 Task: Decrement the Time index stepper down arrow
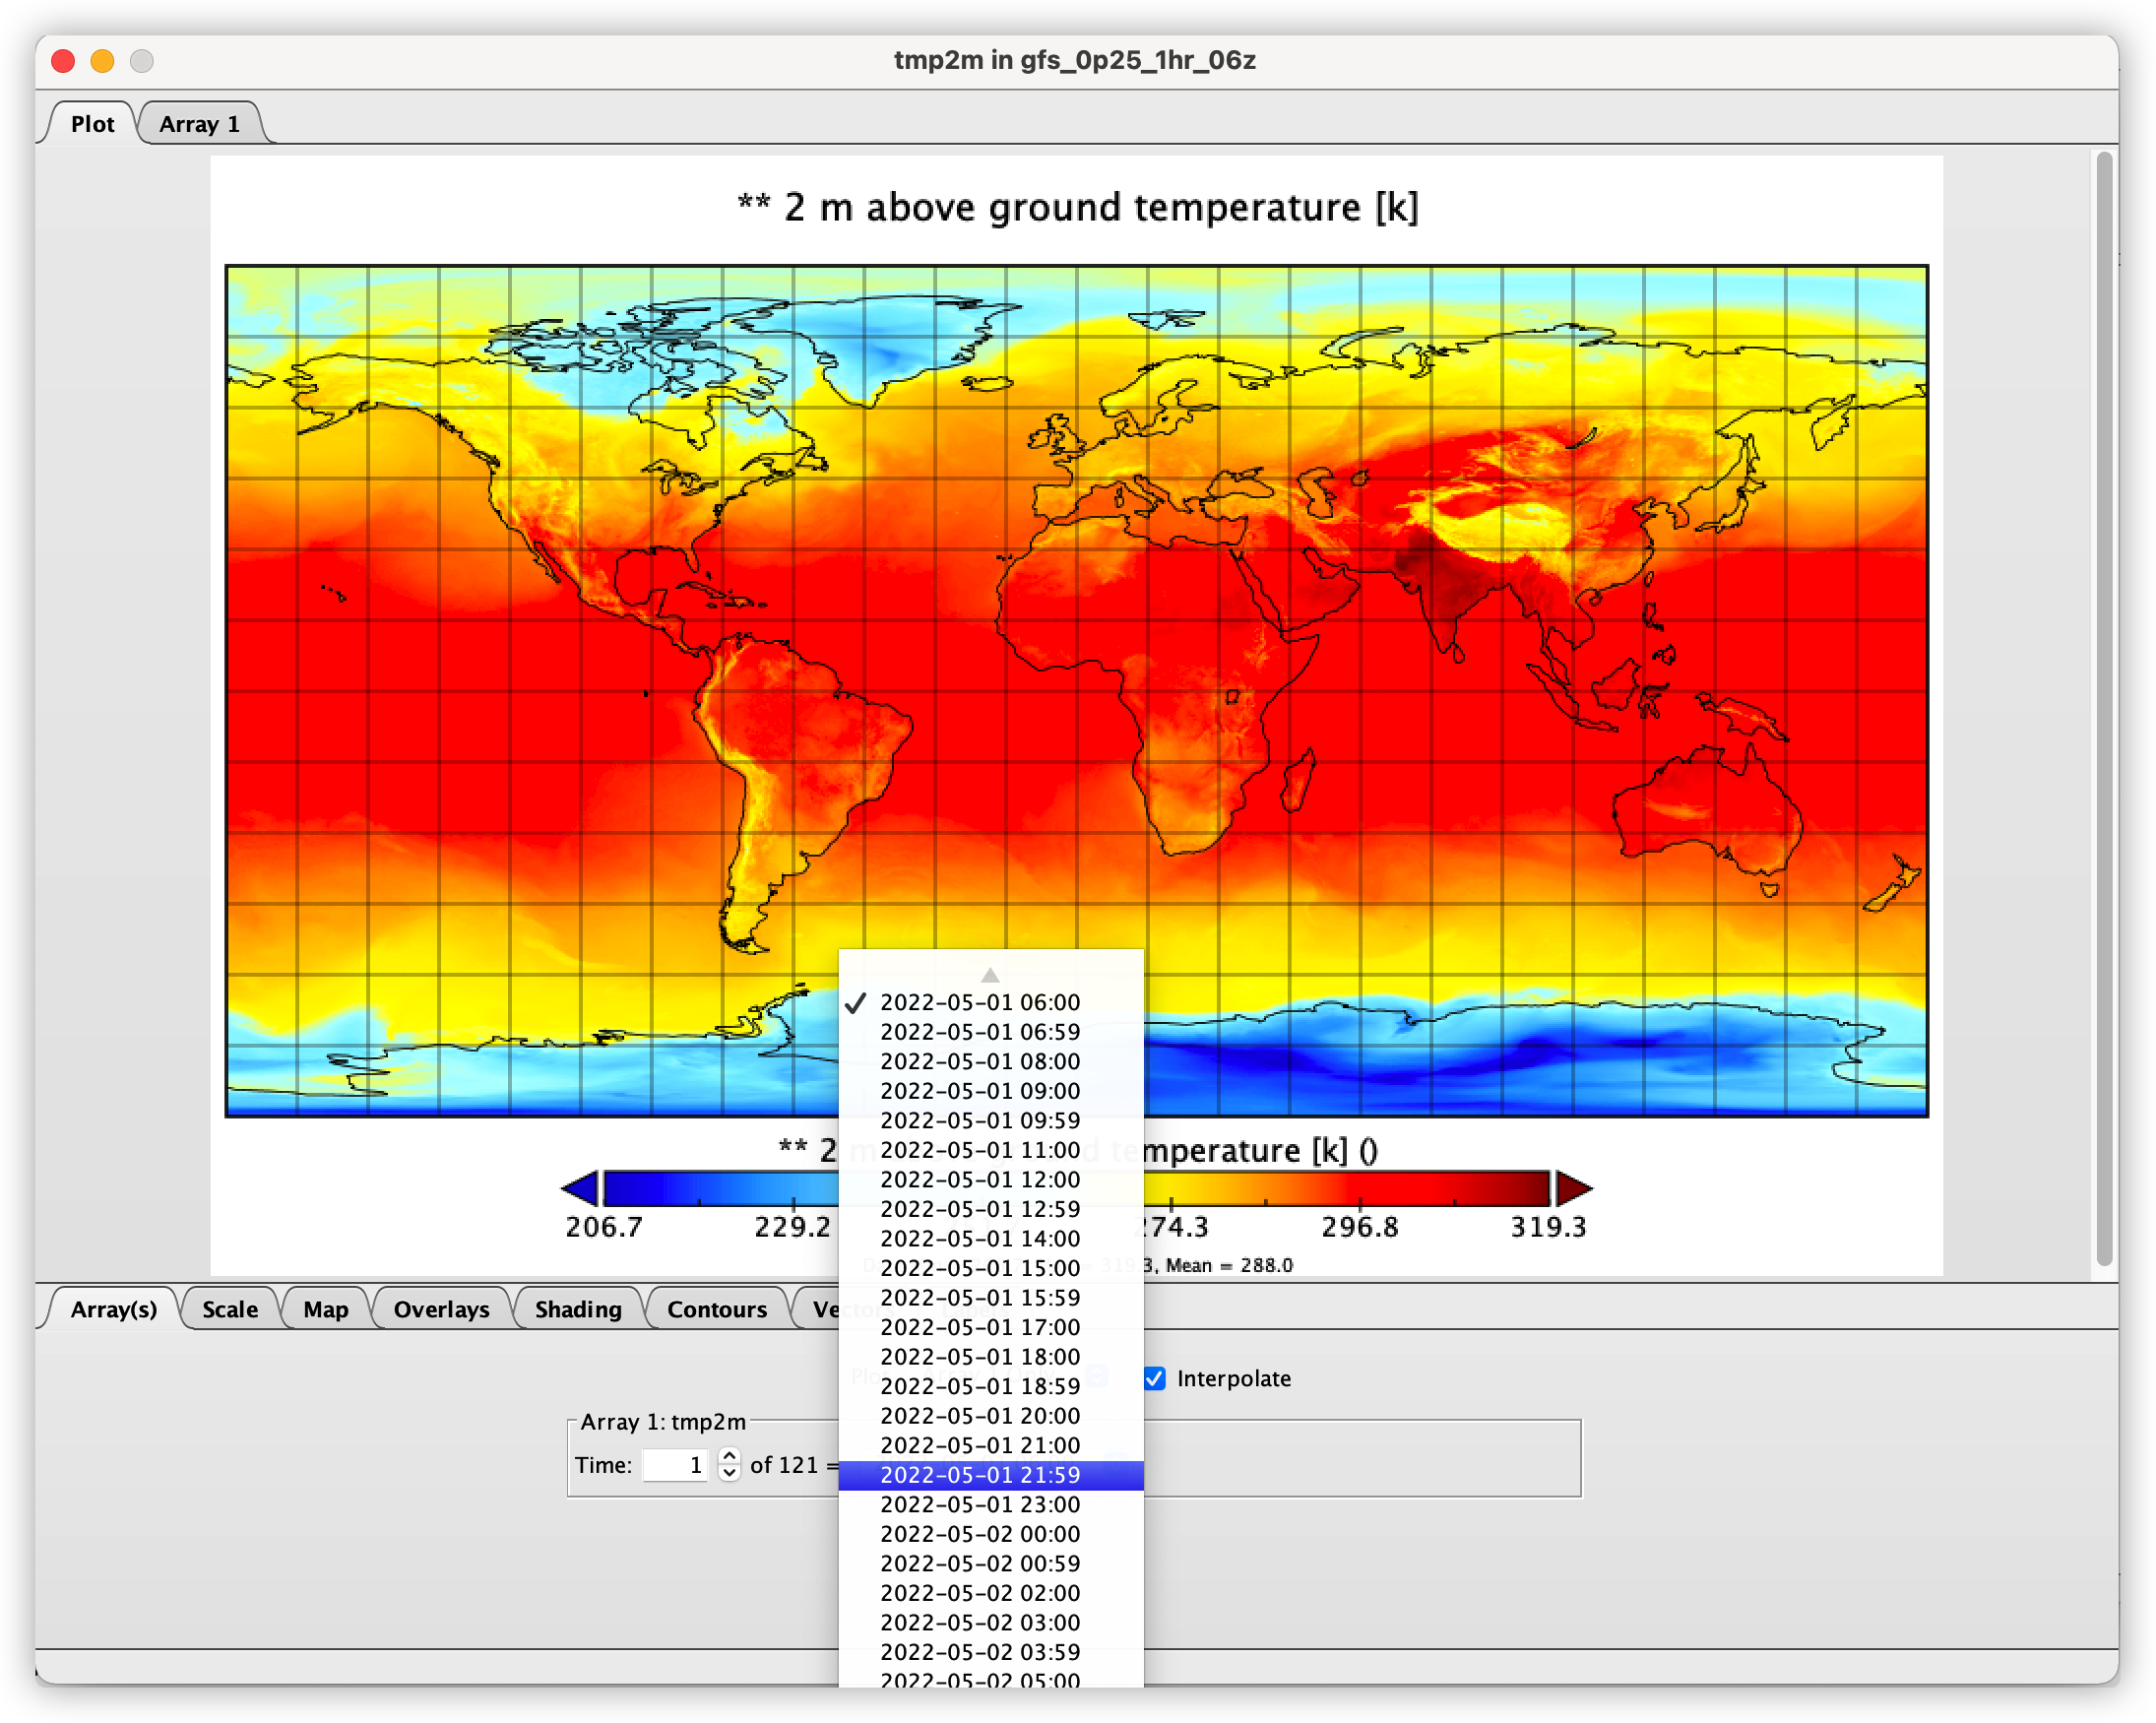[730, 1473]
